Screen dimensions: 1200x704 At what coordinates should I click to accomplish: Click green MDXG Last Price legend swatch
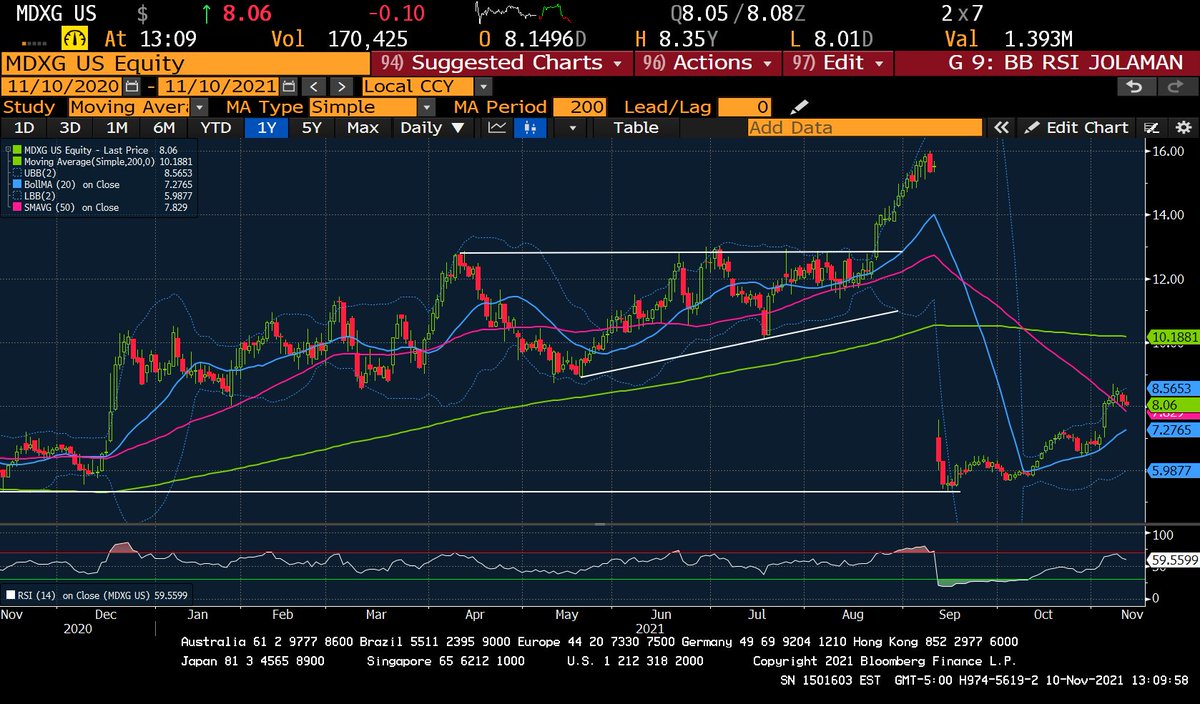click(x=16, y=150)
